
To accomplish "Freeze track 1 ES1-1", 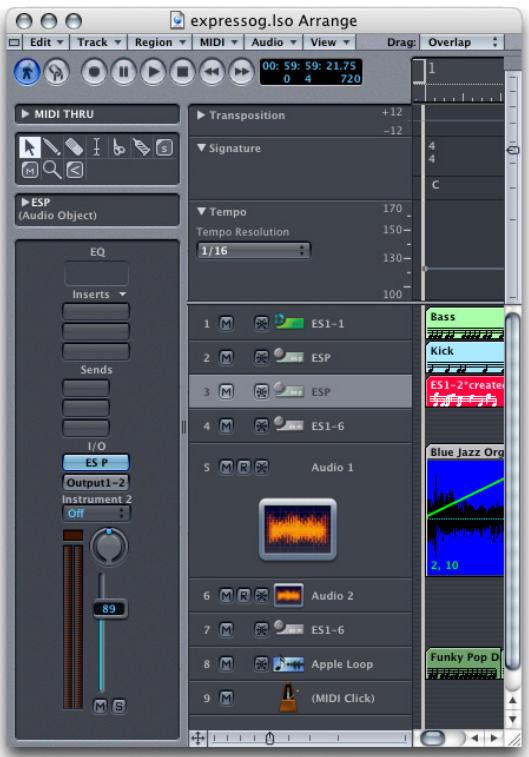I will point(261,323).
